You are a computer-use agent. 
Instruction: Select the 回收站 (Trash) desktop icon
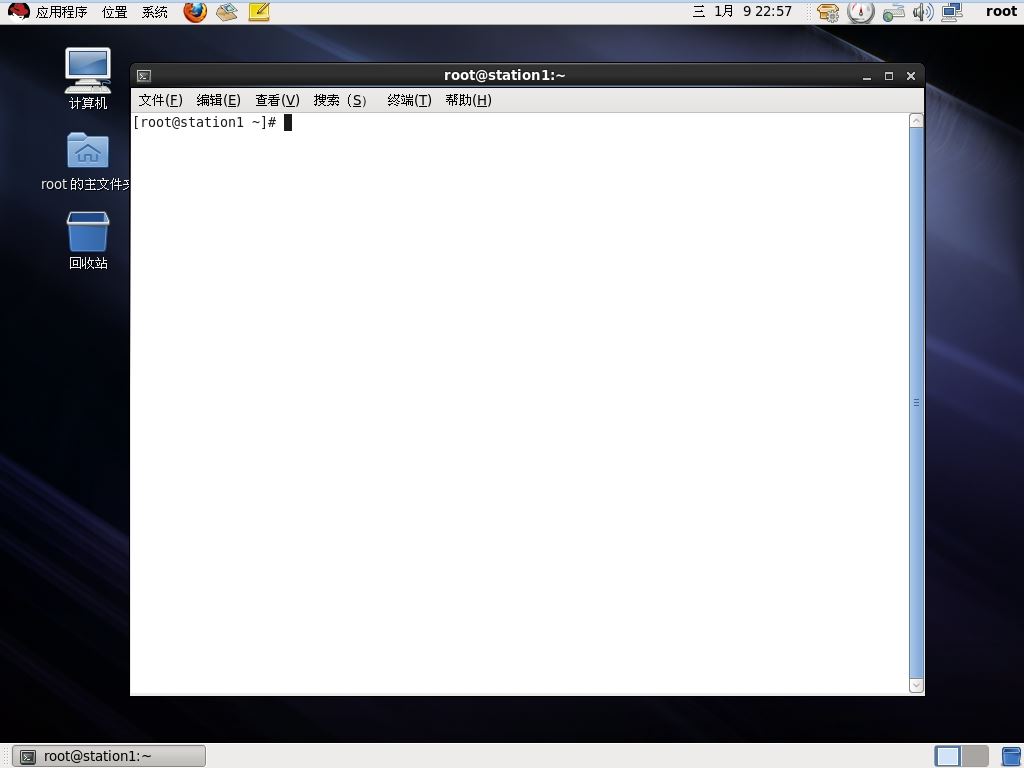coord(88,240)
